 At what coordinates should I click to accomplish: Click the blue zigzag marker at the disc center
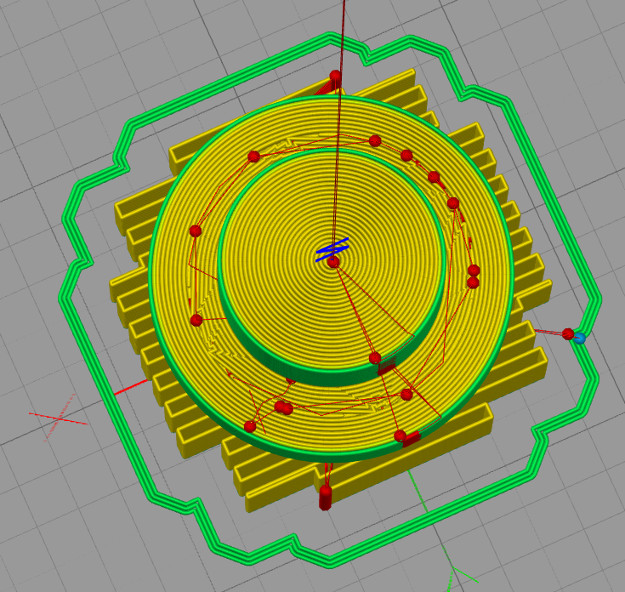332,250
